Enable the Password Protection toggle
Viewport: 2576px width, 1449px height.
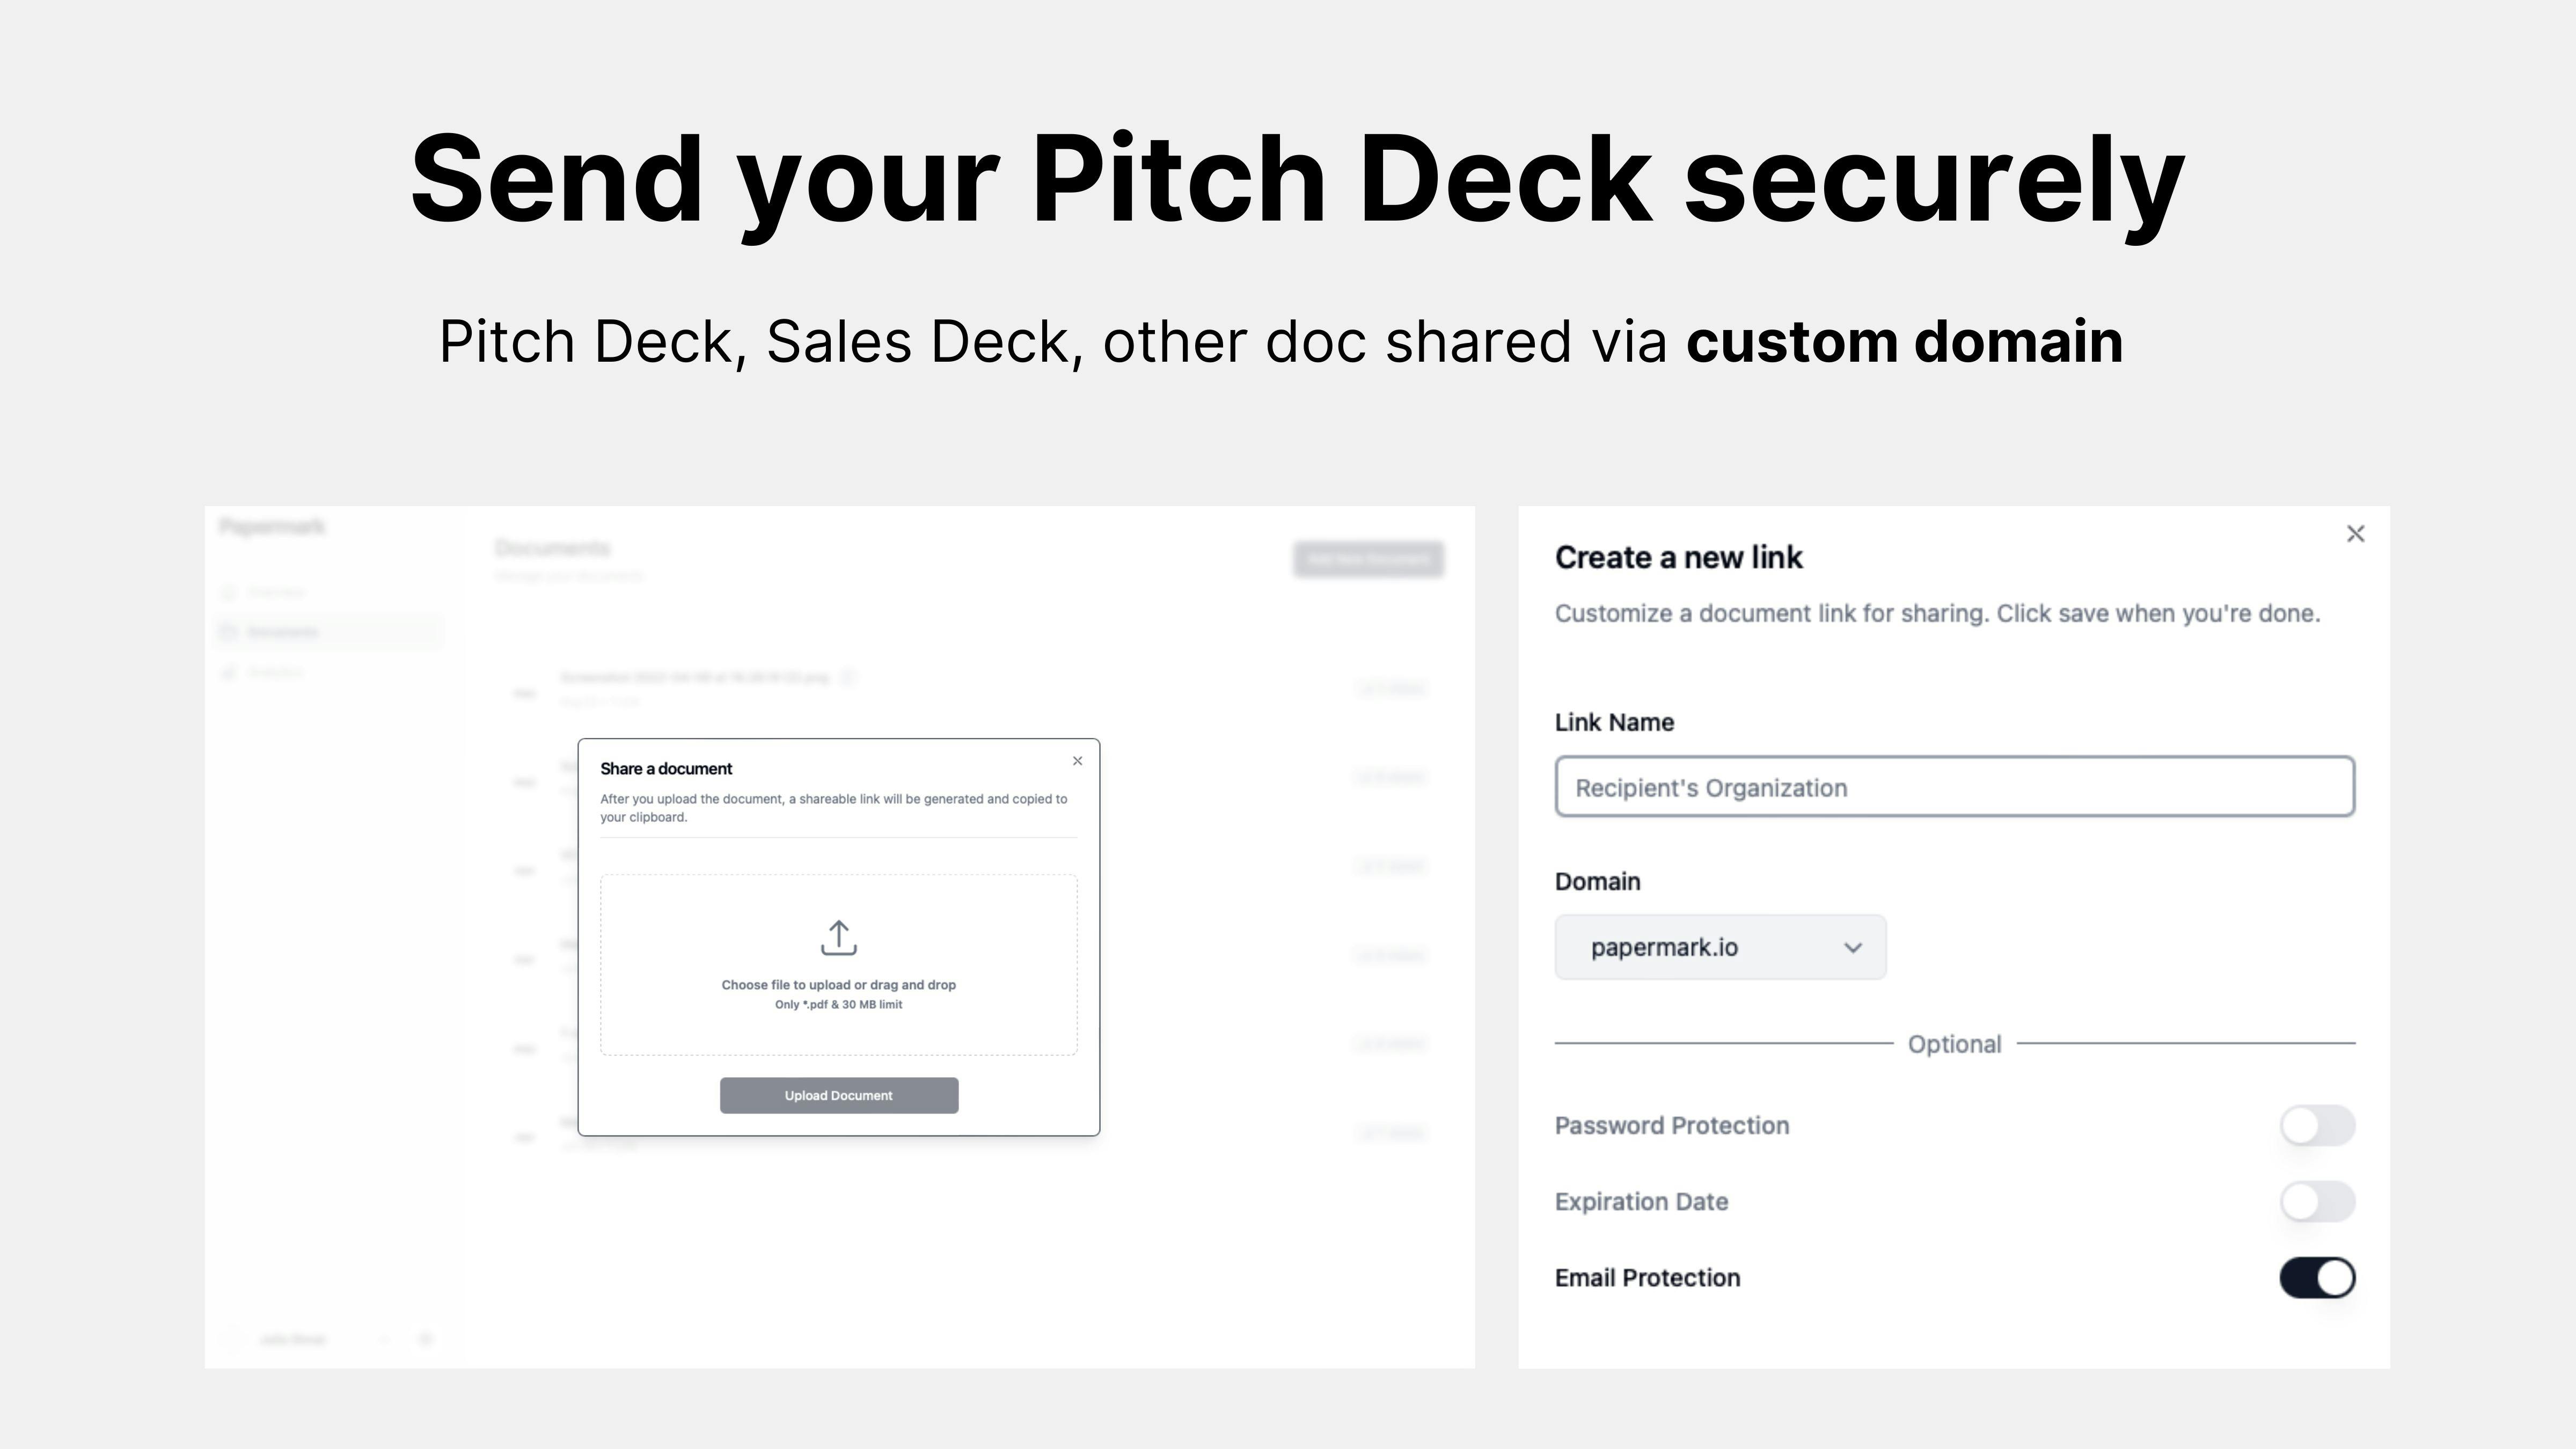coord(2317,1125)
